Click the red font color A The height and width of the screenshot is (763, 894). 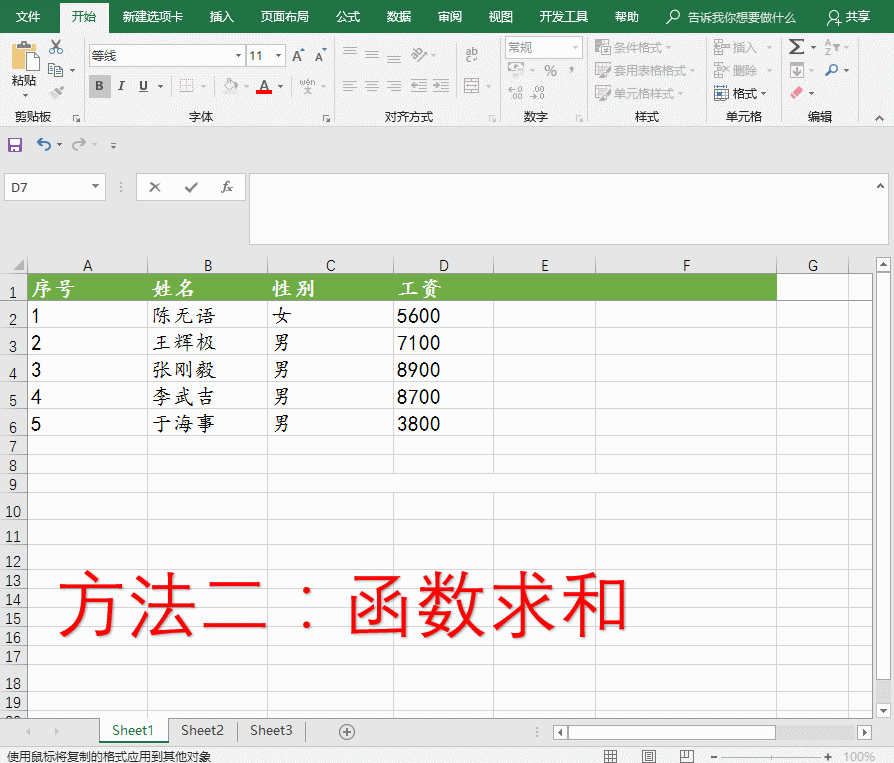click(x=263, y=86)
